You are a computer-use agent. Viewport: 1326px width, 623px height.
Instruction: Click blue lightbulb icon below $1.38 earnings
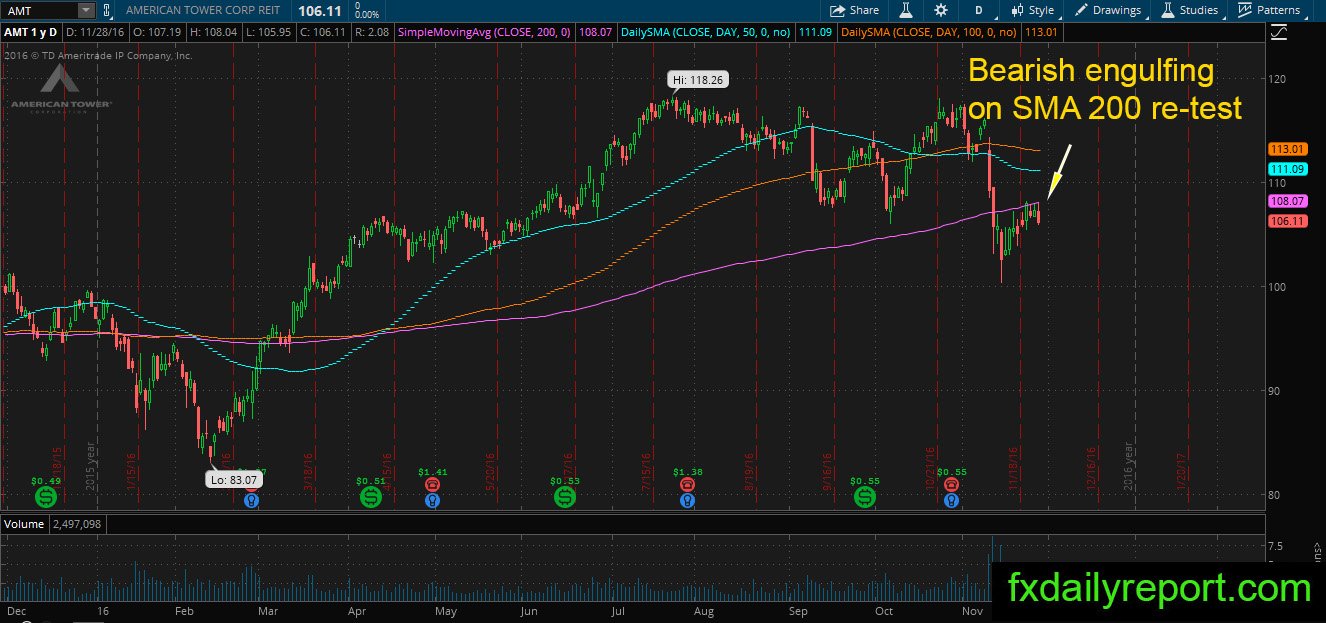687,499
